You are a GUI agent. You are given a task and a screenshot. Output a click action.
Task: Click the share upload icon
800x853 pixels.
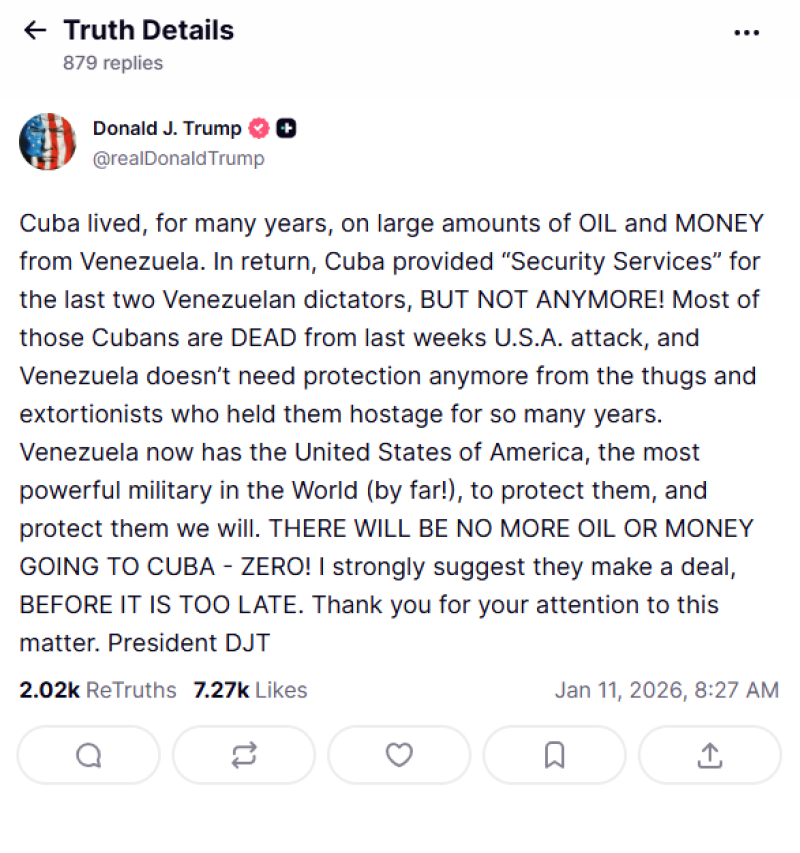click(709, 755)
